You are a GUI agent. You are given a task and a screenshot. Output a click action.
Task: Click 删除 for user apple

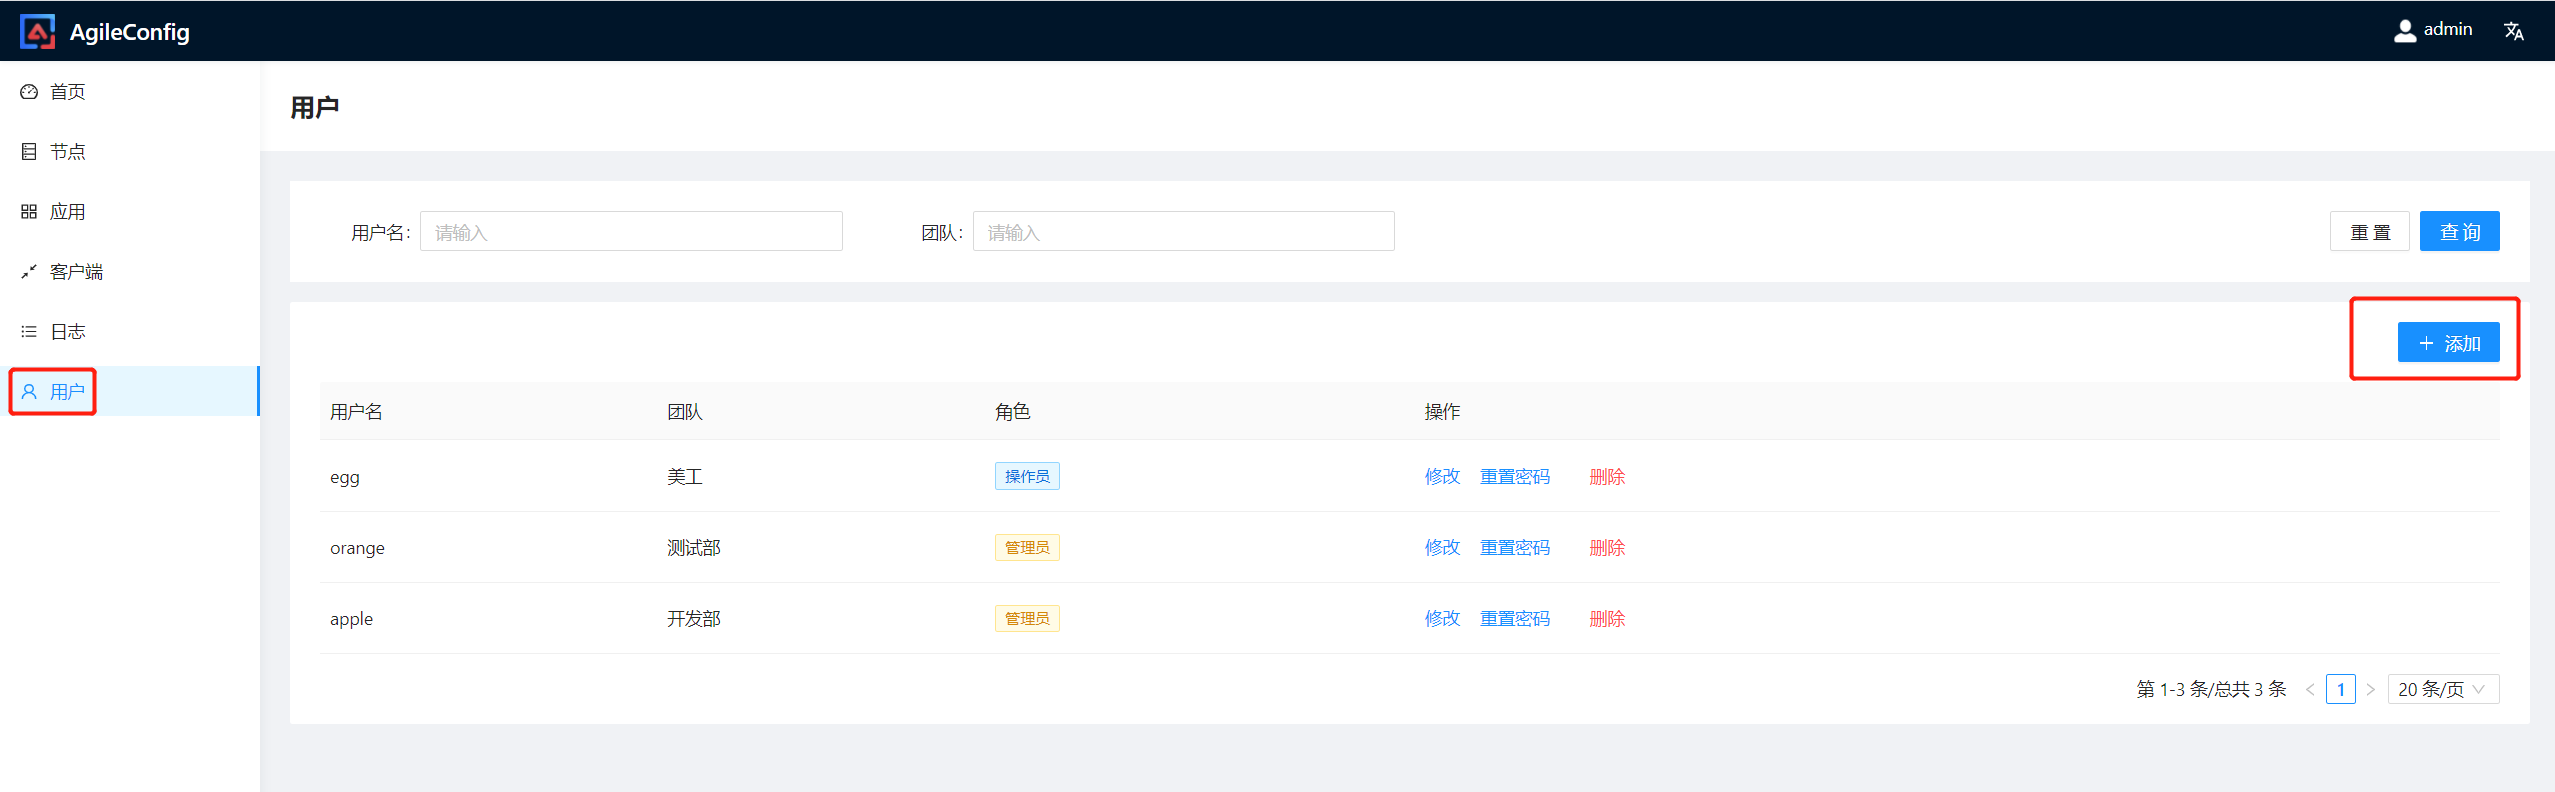click(1607, 618)
